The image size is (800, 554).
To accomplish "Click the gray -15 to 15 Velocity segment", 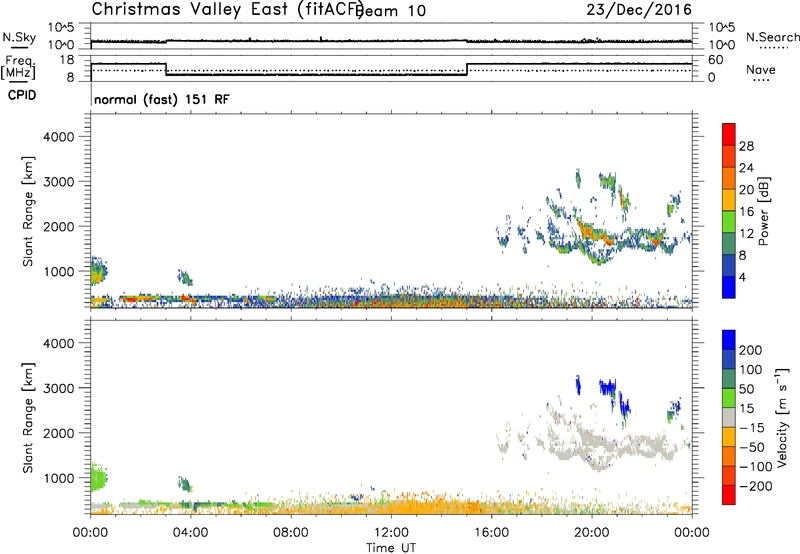I will 729,417.
